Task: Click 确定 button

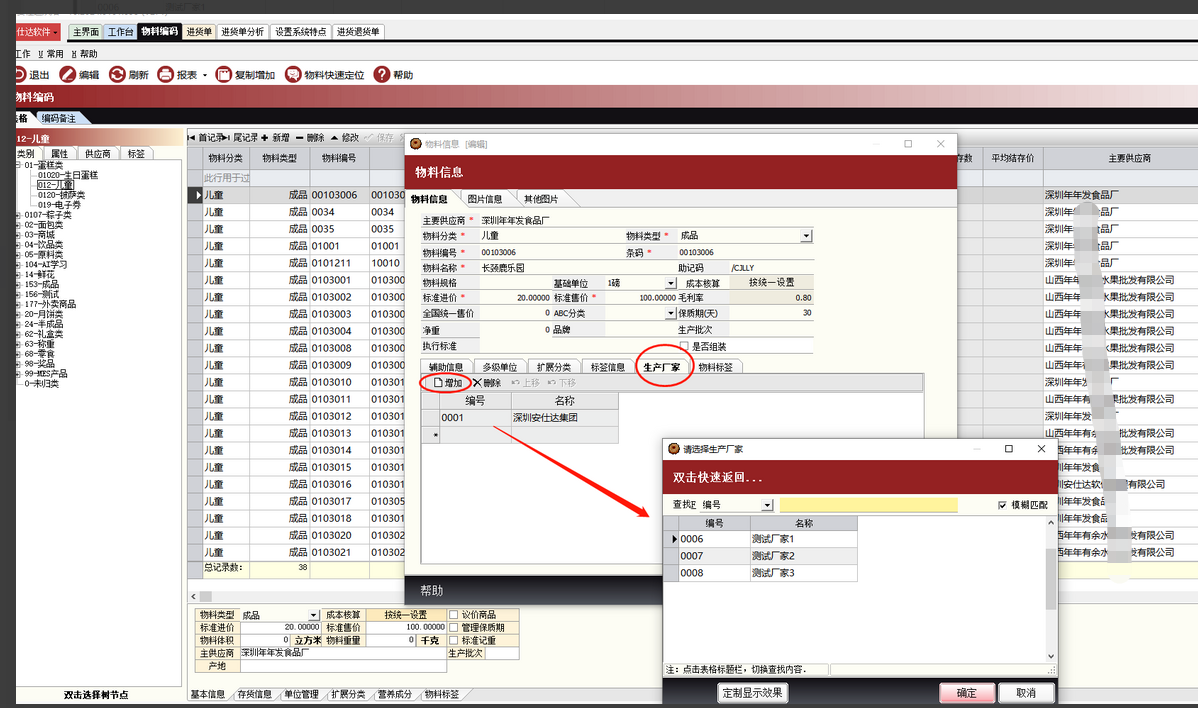Action: (966, 693)
